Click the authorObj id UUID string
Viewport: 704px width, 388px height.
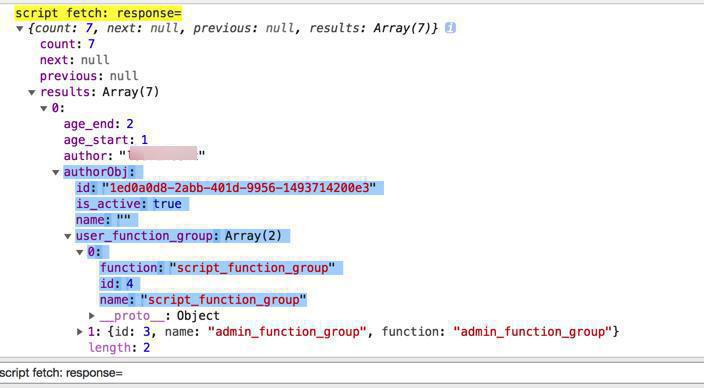pos(239,188)
